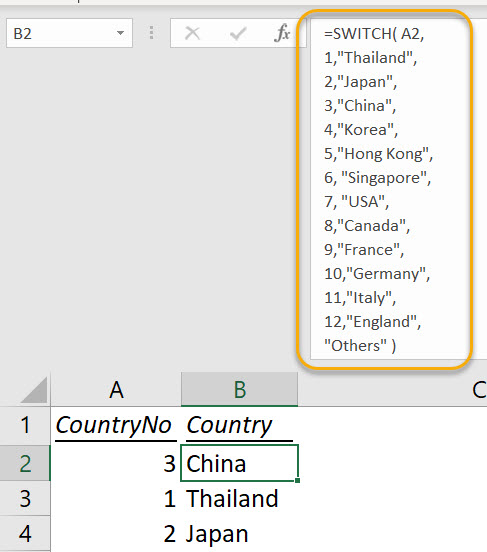Click cell A2 containing 3
487x552 pixels.
coord(115,463)
